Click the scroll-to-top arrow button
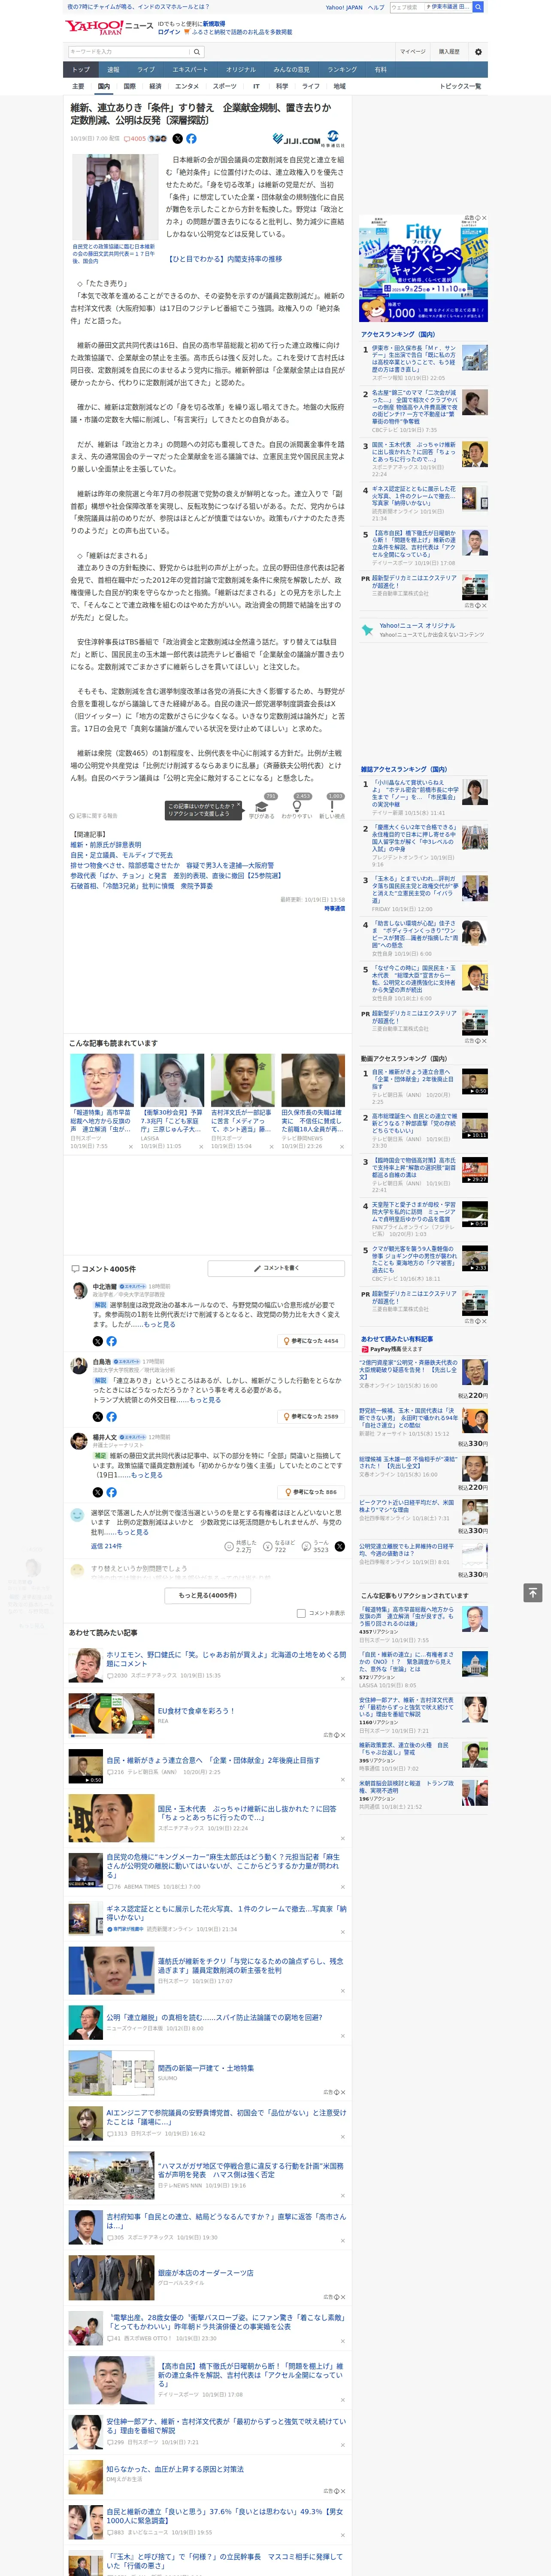 533,1593
